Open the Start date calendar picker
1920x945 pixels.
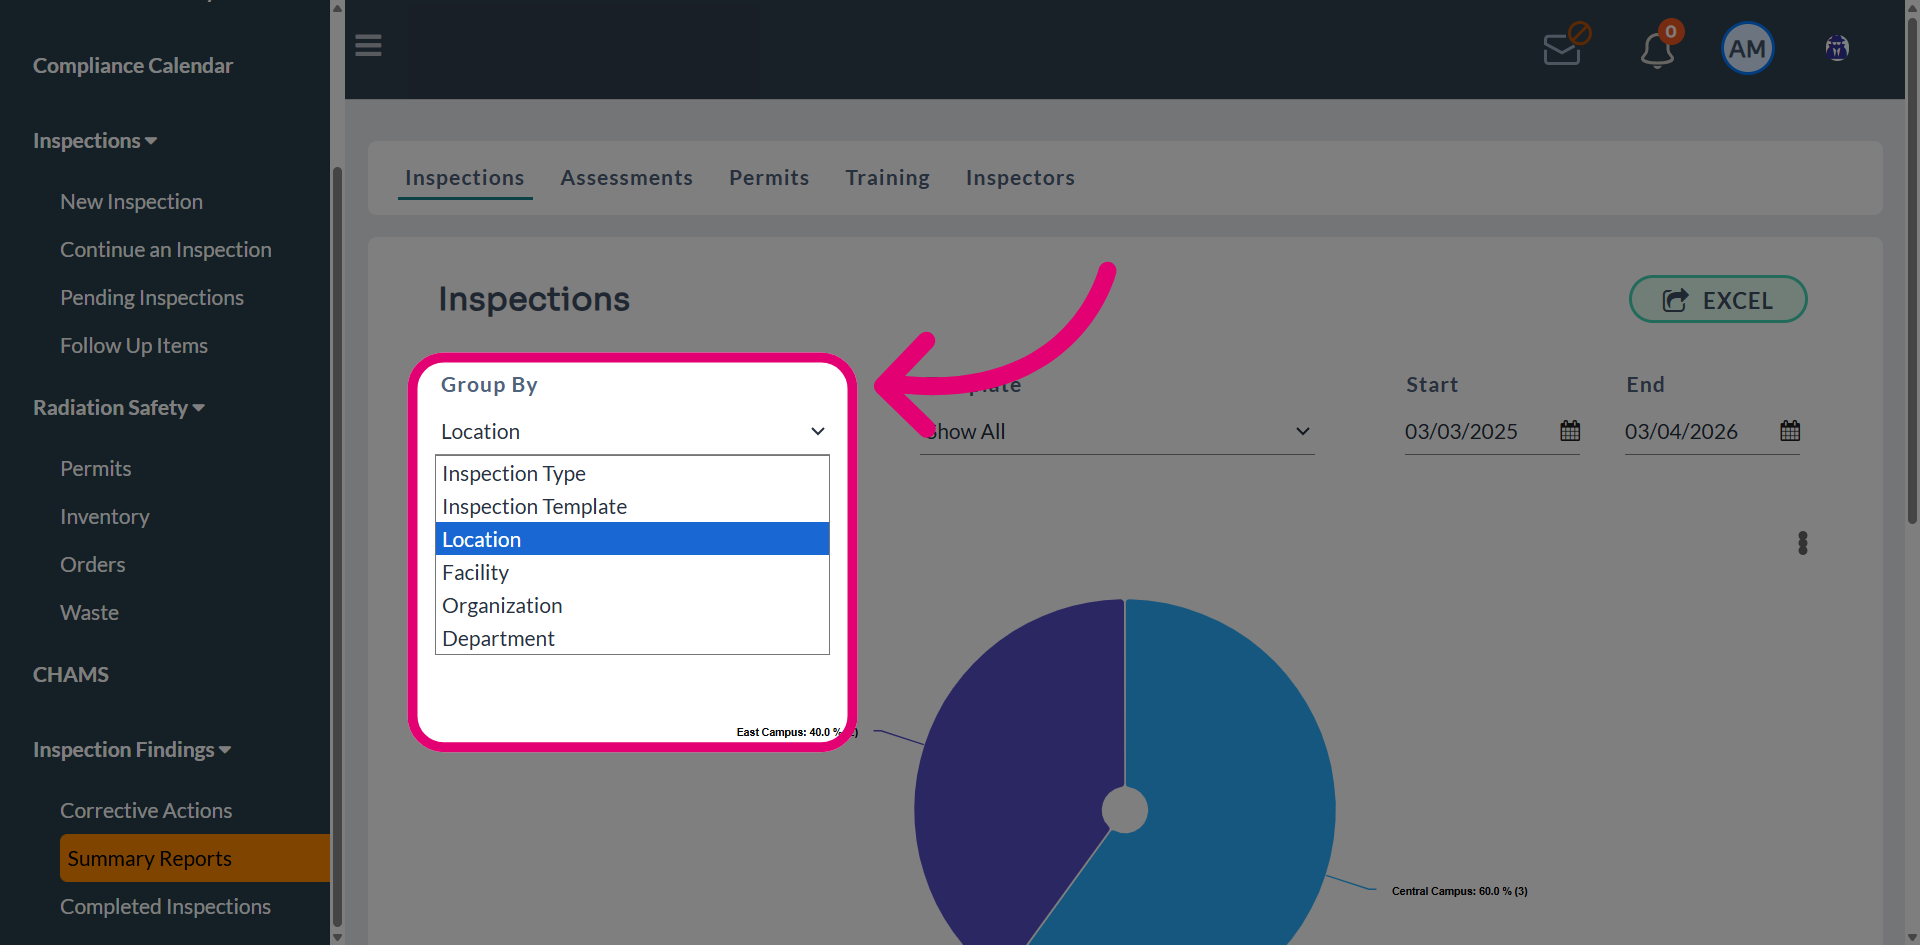[1570, 431]
